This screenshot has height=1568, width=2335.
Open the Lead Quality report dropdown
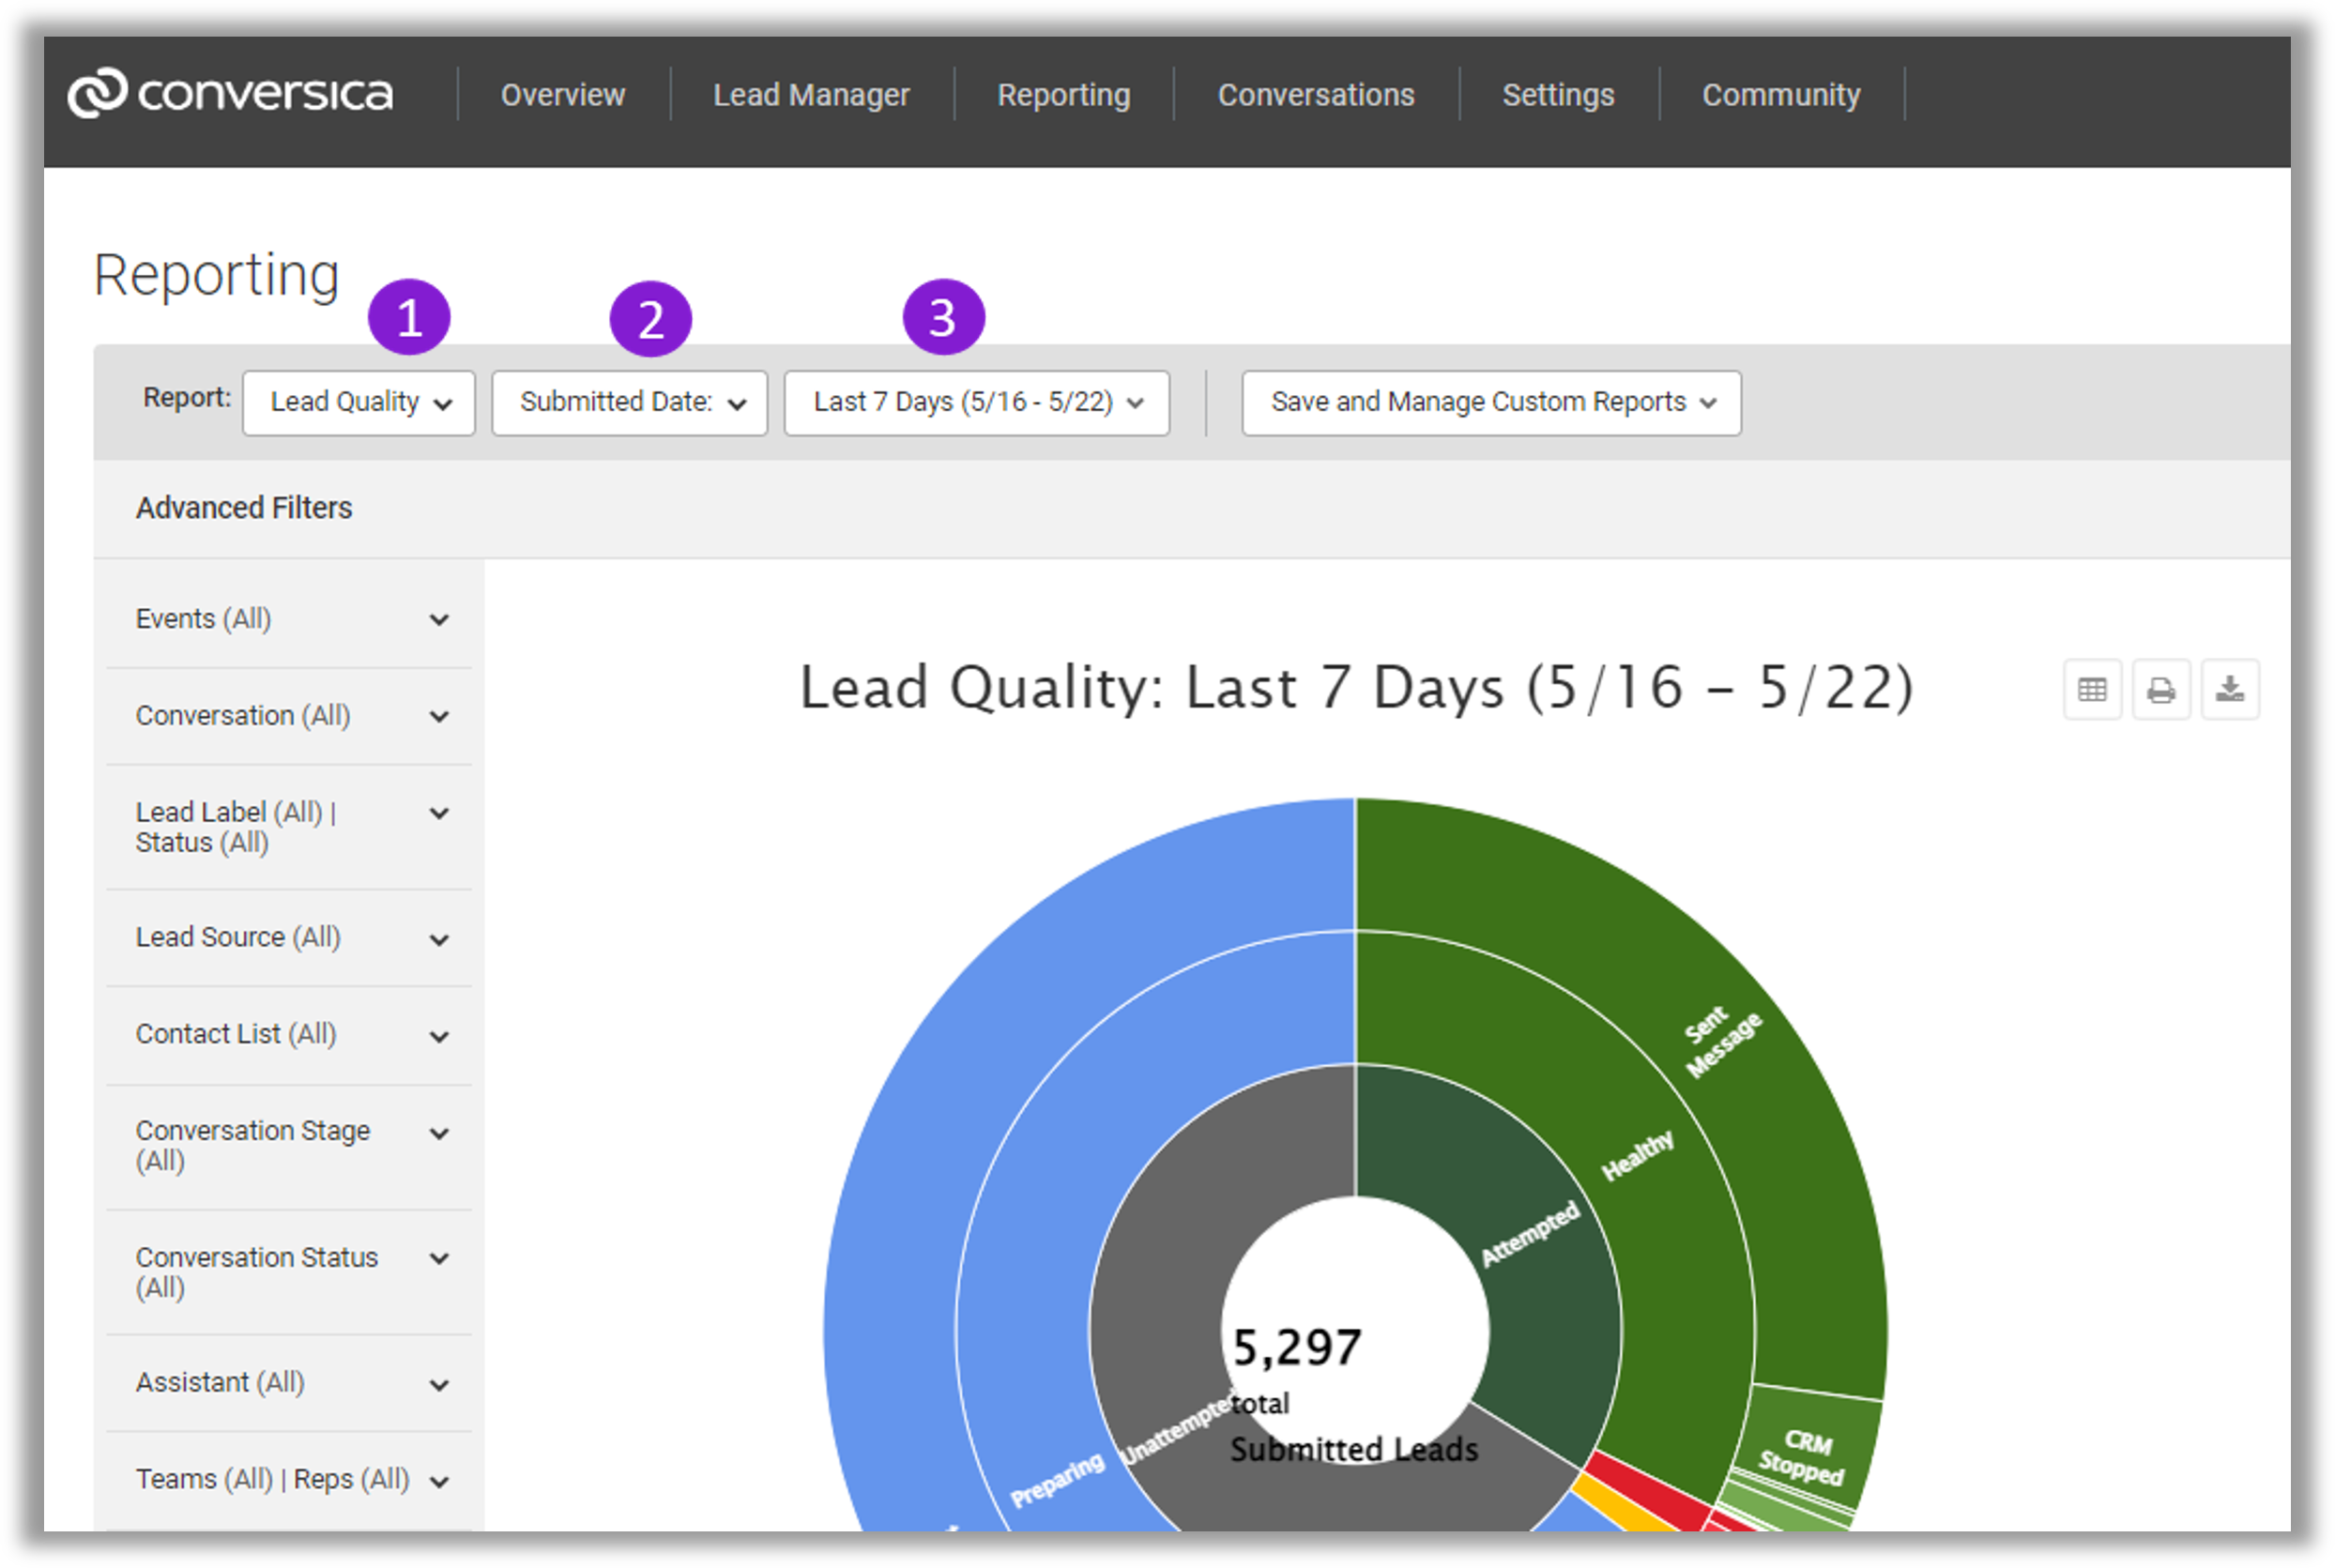click(x=359, y=403)
